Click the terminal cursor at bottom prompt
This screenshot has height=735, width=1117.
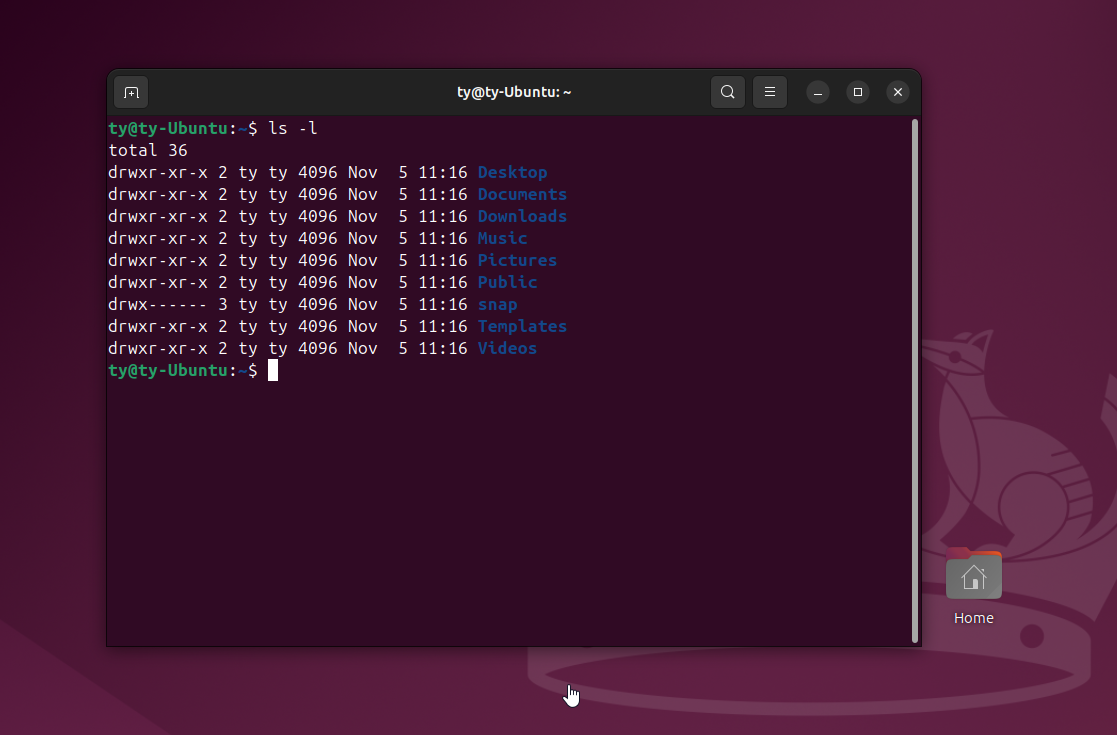point(273,370)
